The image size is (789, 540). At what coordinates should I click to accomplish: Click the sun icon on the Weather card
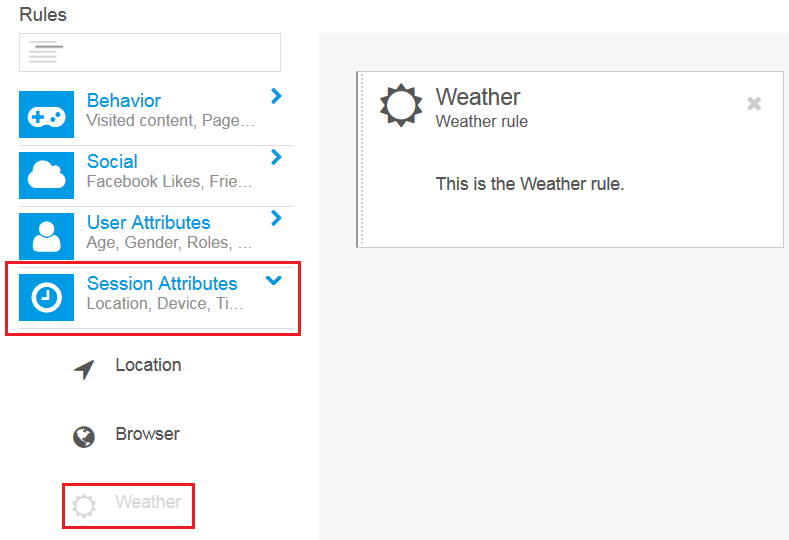[401, 105]
